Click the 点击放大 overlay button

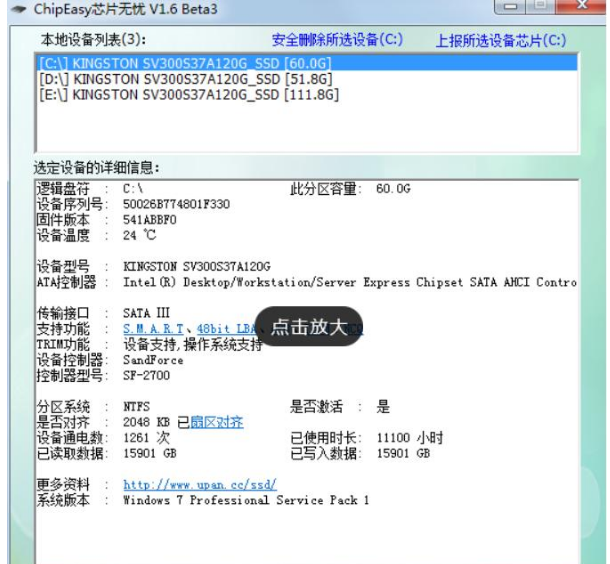click(309, 326)
